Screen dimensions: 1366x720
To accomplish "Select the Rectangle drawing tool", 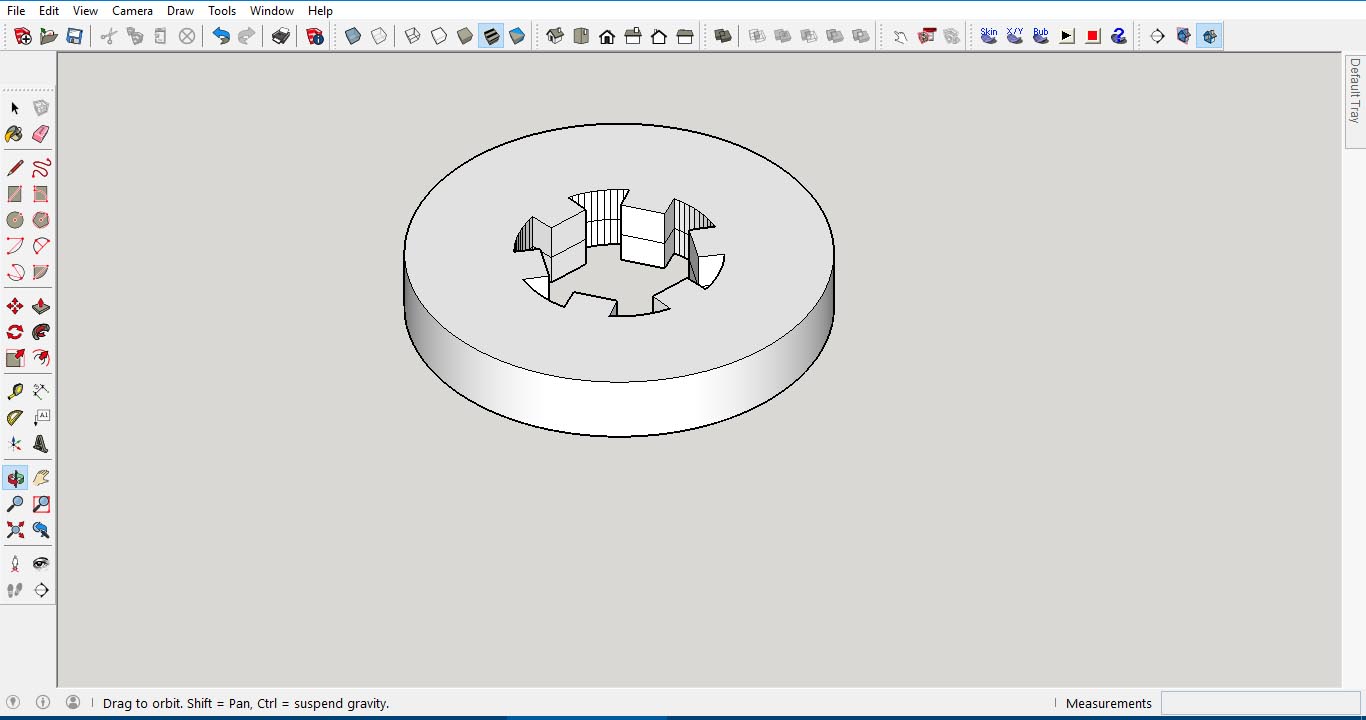I will (14, 193).
